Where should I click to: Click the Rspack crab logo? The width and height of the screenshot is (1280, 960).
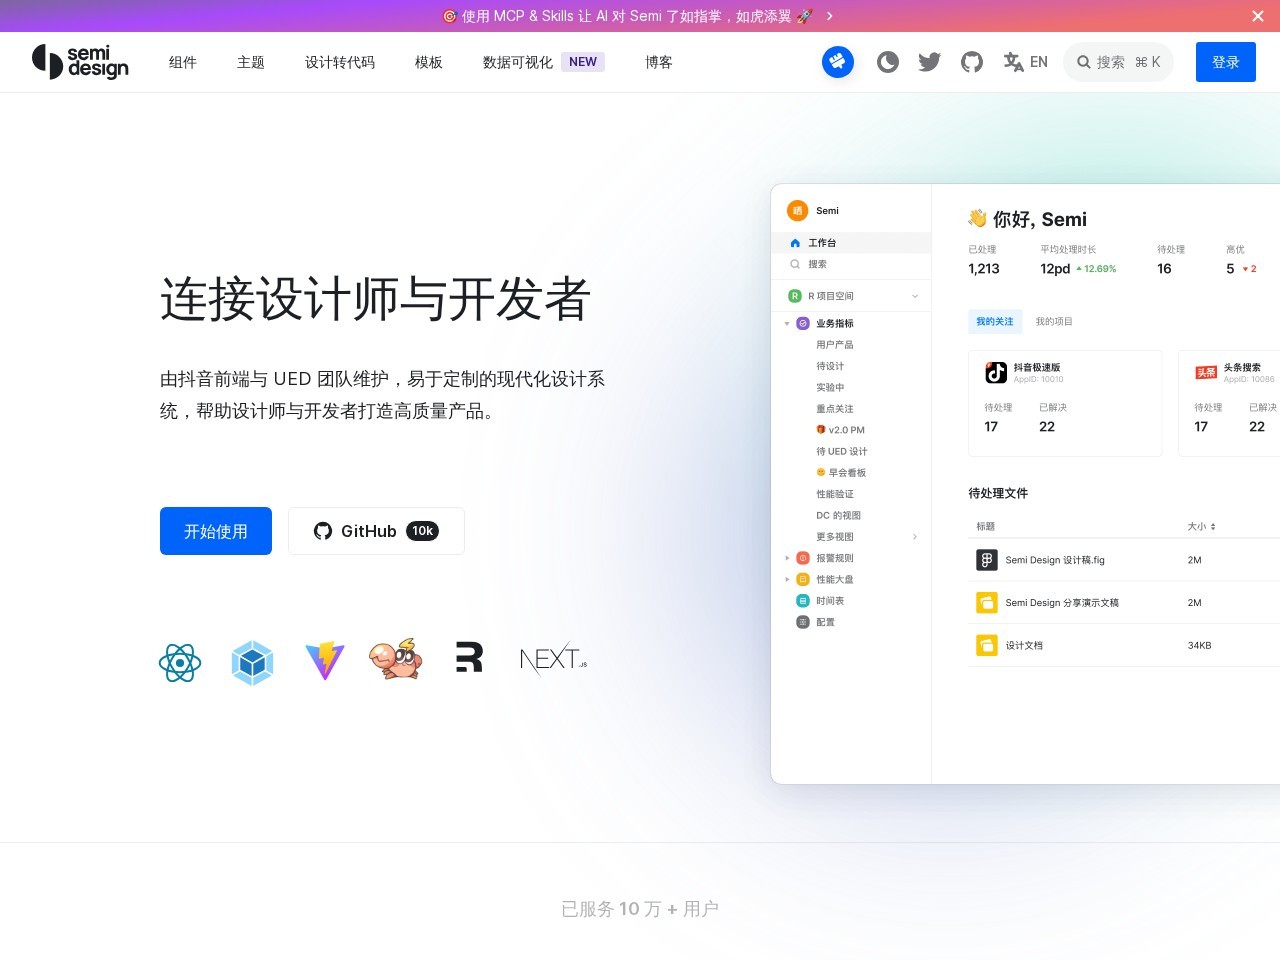point(396,660)
